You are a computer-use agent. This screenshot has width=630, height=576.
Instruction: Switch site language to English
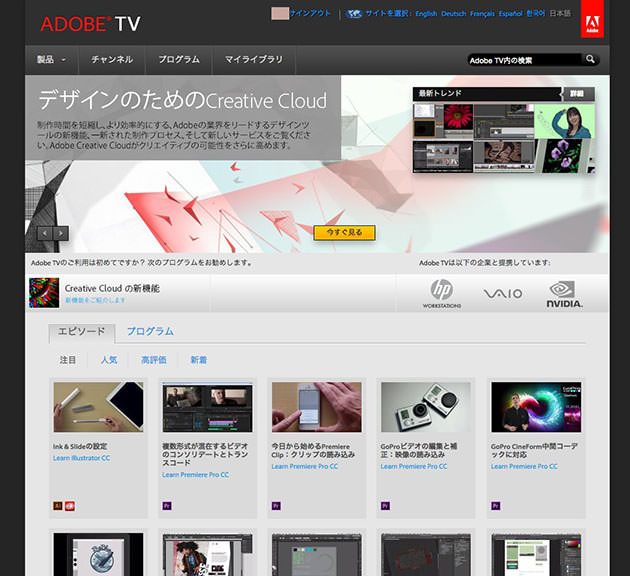(x=426, y=14)
